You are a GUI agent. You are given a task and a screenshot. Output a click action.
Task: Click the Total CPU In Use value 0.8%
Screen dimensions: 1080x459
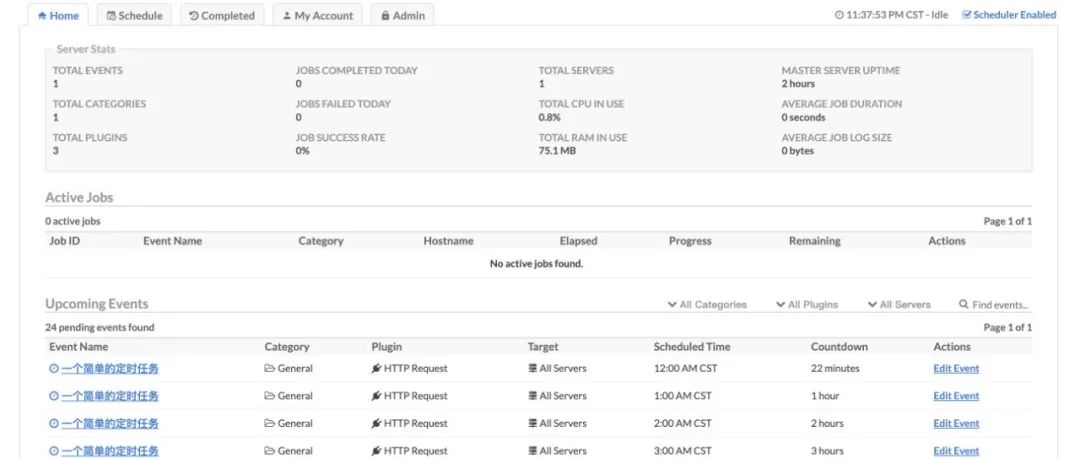click(x=550, y=117)
